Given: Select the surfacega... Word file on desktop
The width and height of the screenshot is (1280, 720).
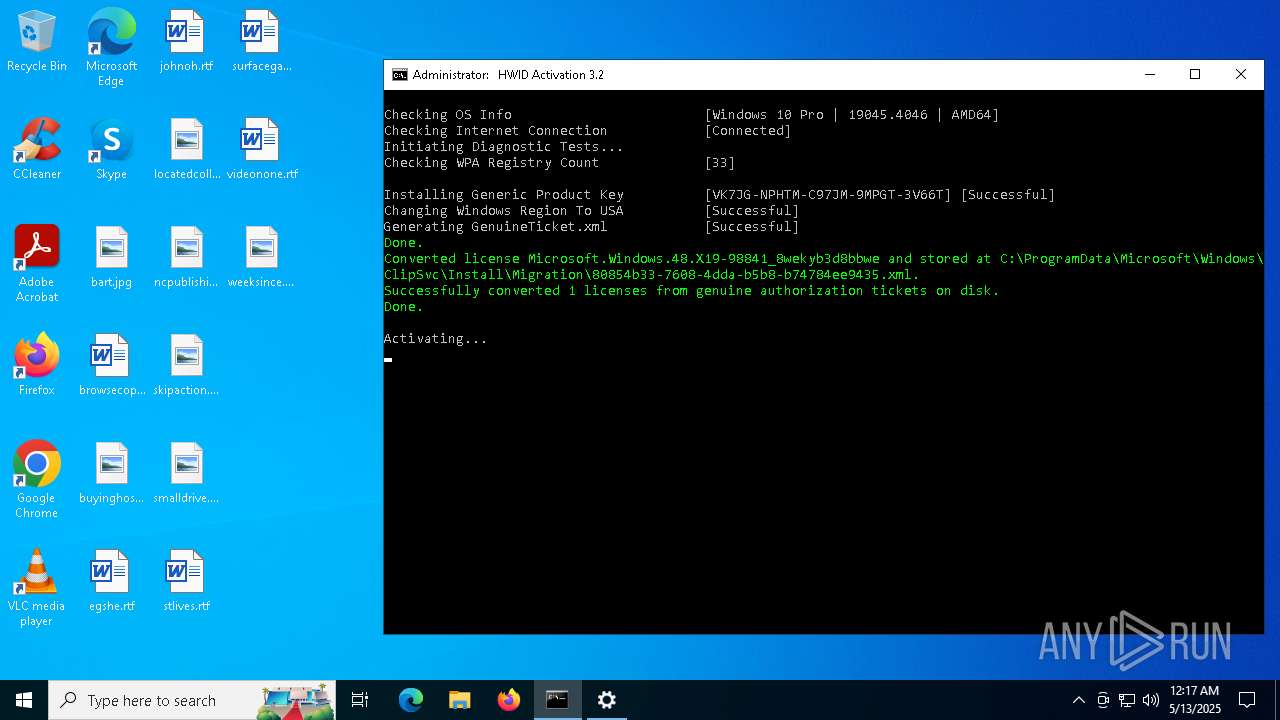Looking at the screenshot, I should (261, 42).
